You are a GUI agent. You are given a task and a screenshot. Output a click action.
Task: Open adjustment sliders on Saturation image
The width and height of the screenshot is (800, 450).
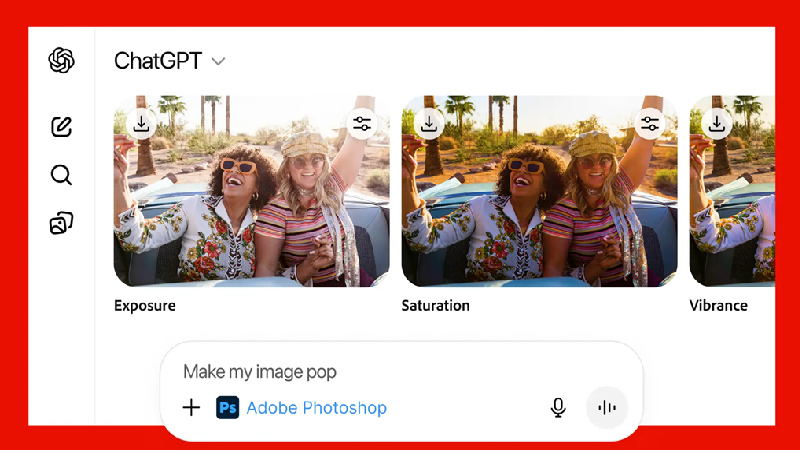point(649,123)
